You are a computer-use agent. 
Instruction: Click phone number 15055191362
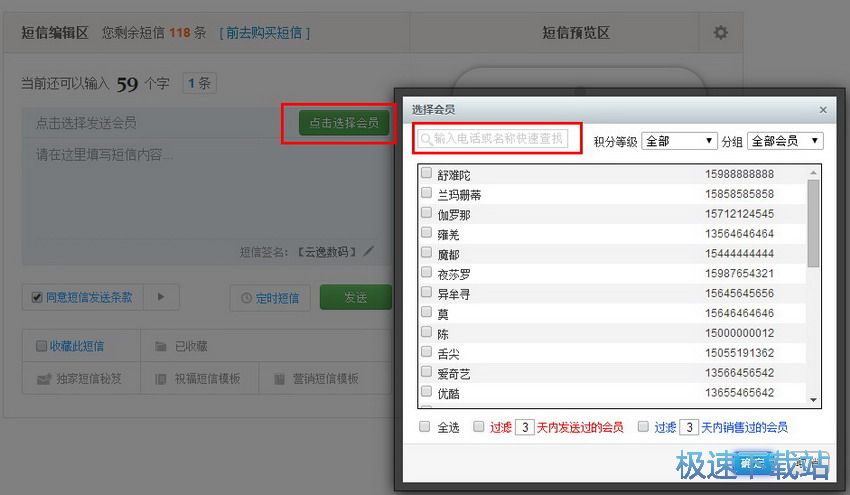pyautogui.click(x=739, y=353)
